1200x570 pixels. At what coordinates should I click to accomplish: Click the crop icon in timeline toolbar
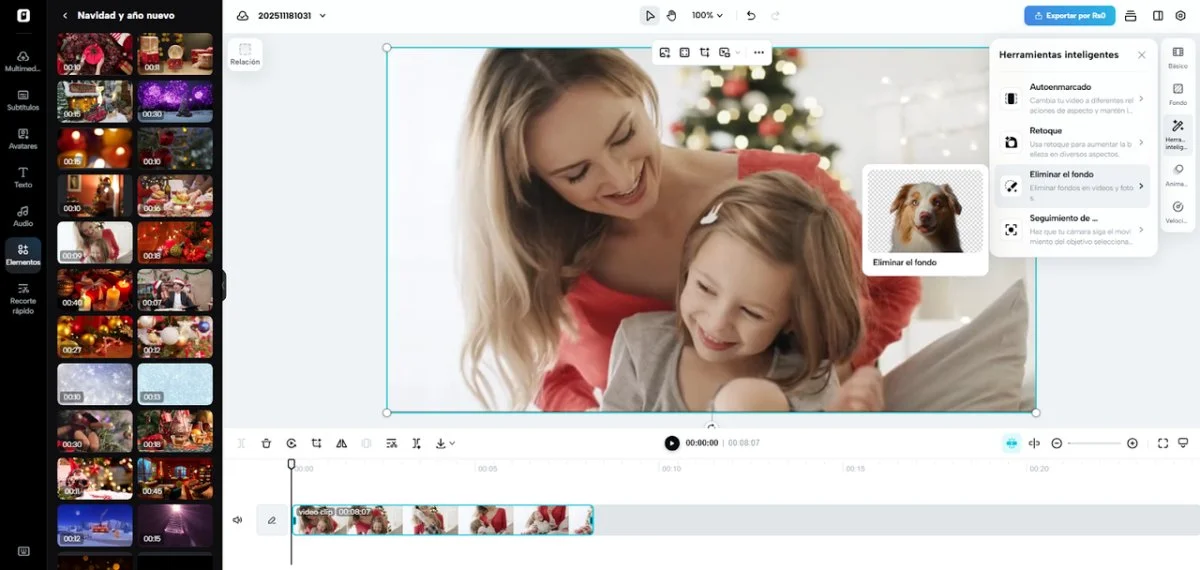click(x=317, y=443)
